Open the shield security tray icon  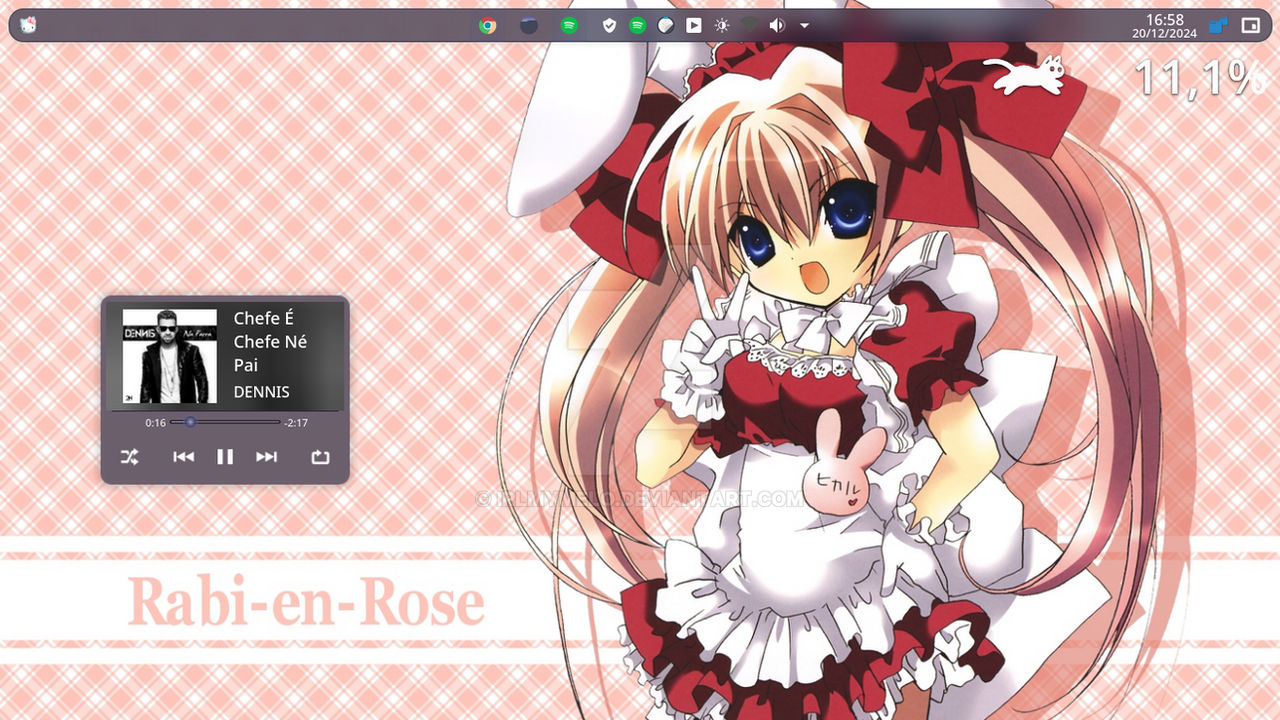(609, 26)
